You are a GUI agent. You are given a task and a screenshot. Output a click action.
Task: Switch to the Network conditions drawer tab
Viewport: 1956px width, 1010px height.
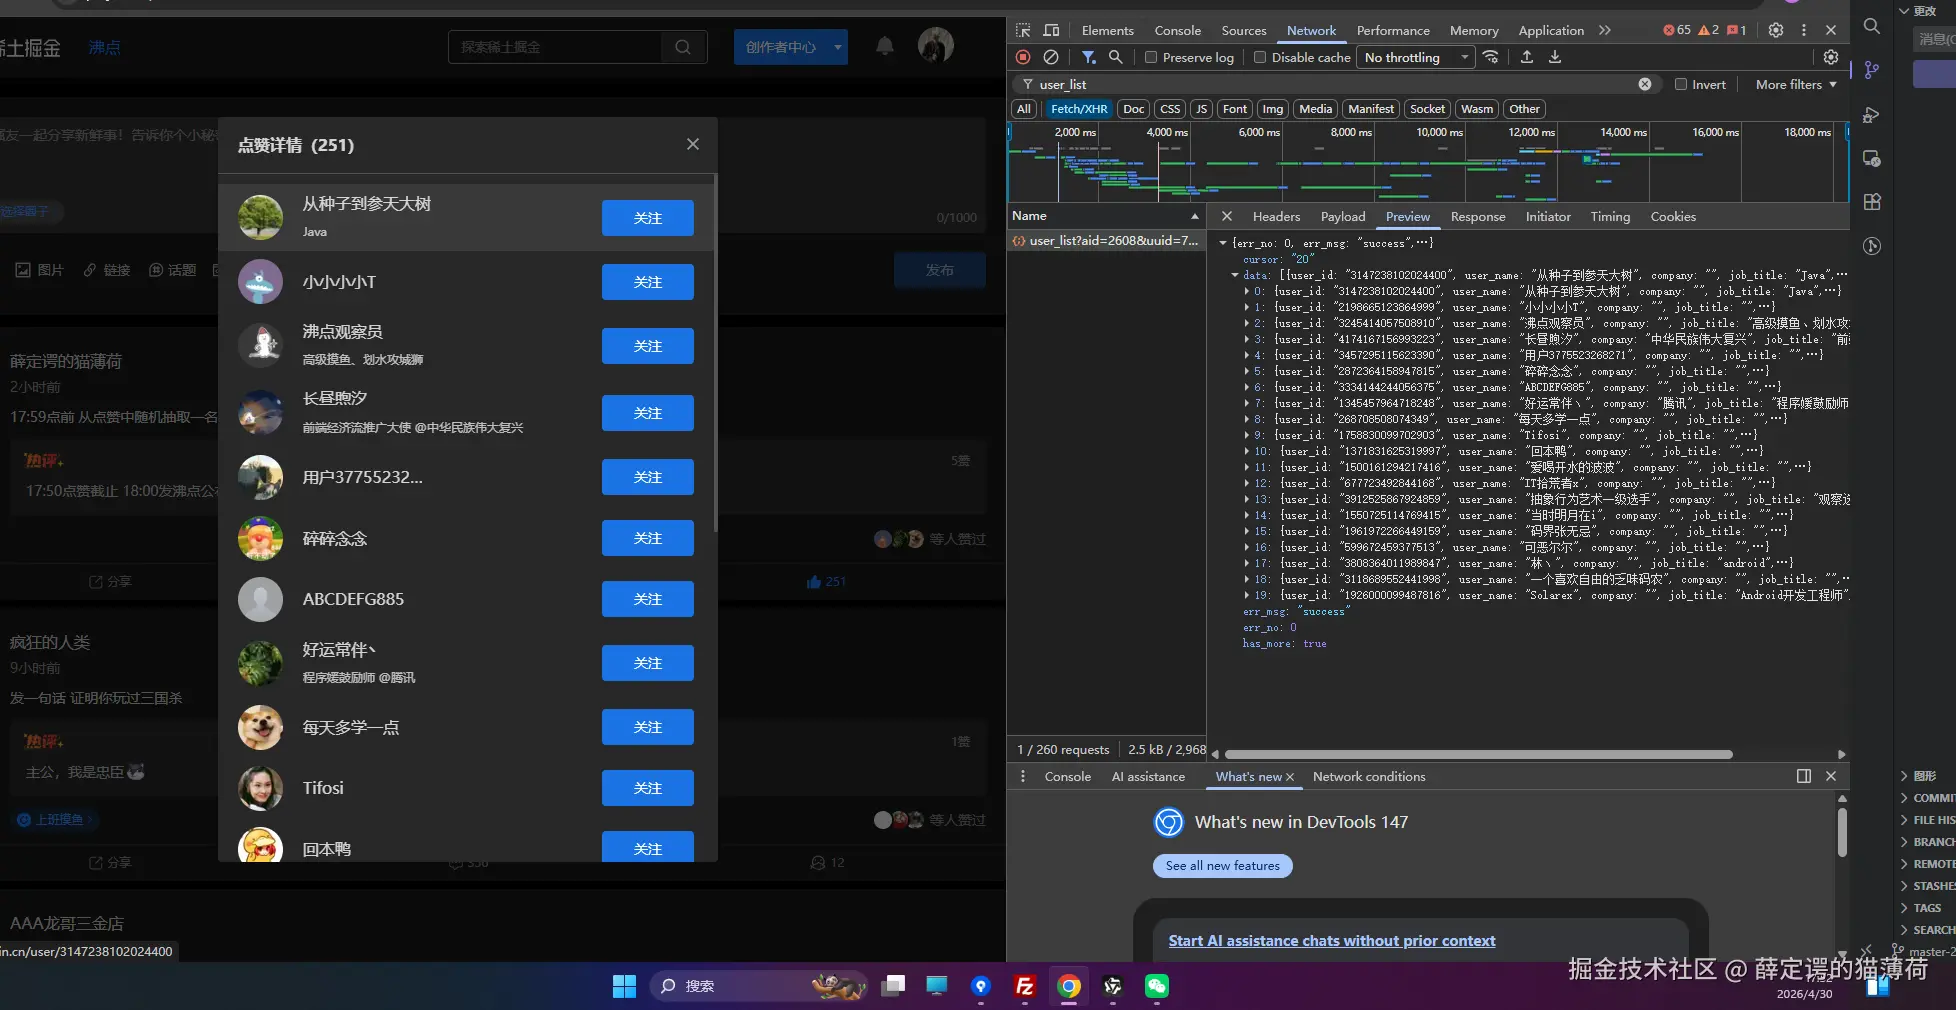point(1369,776)
